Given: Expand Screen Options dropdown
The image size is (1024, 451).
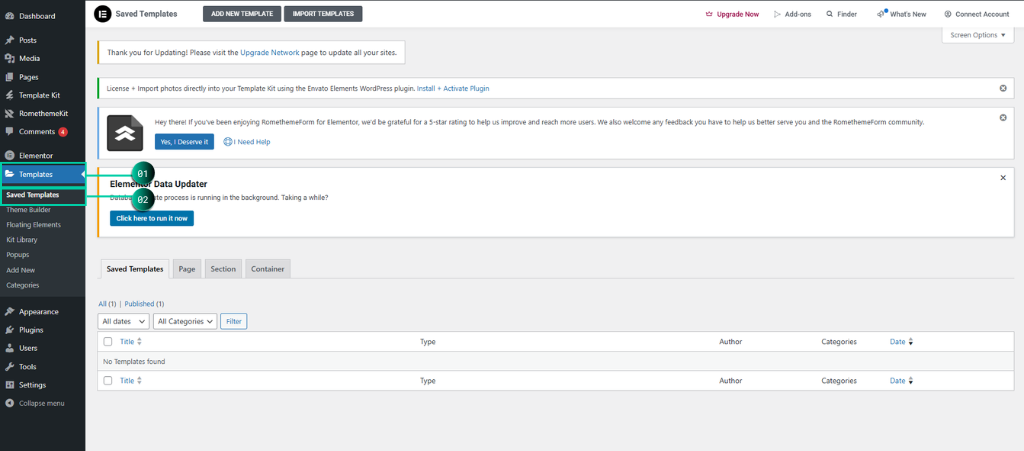Looking at the screenshot, I should tap(978, 35).
